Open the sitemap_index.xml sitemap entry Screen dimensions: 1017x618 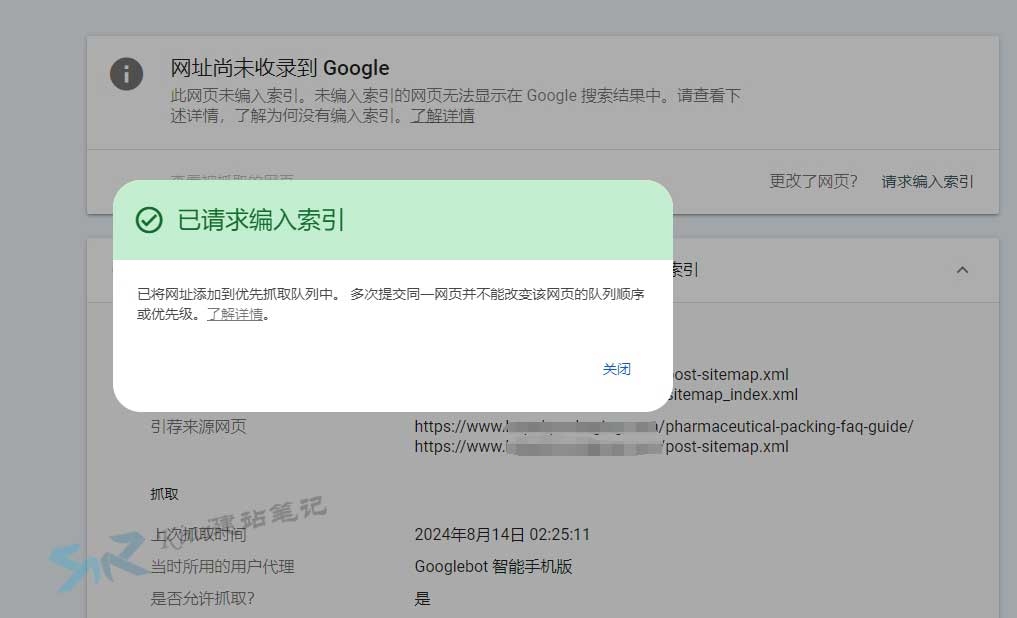pos(732,394)
